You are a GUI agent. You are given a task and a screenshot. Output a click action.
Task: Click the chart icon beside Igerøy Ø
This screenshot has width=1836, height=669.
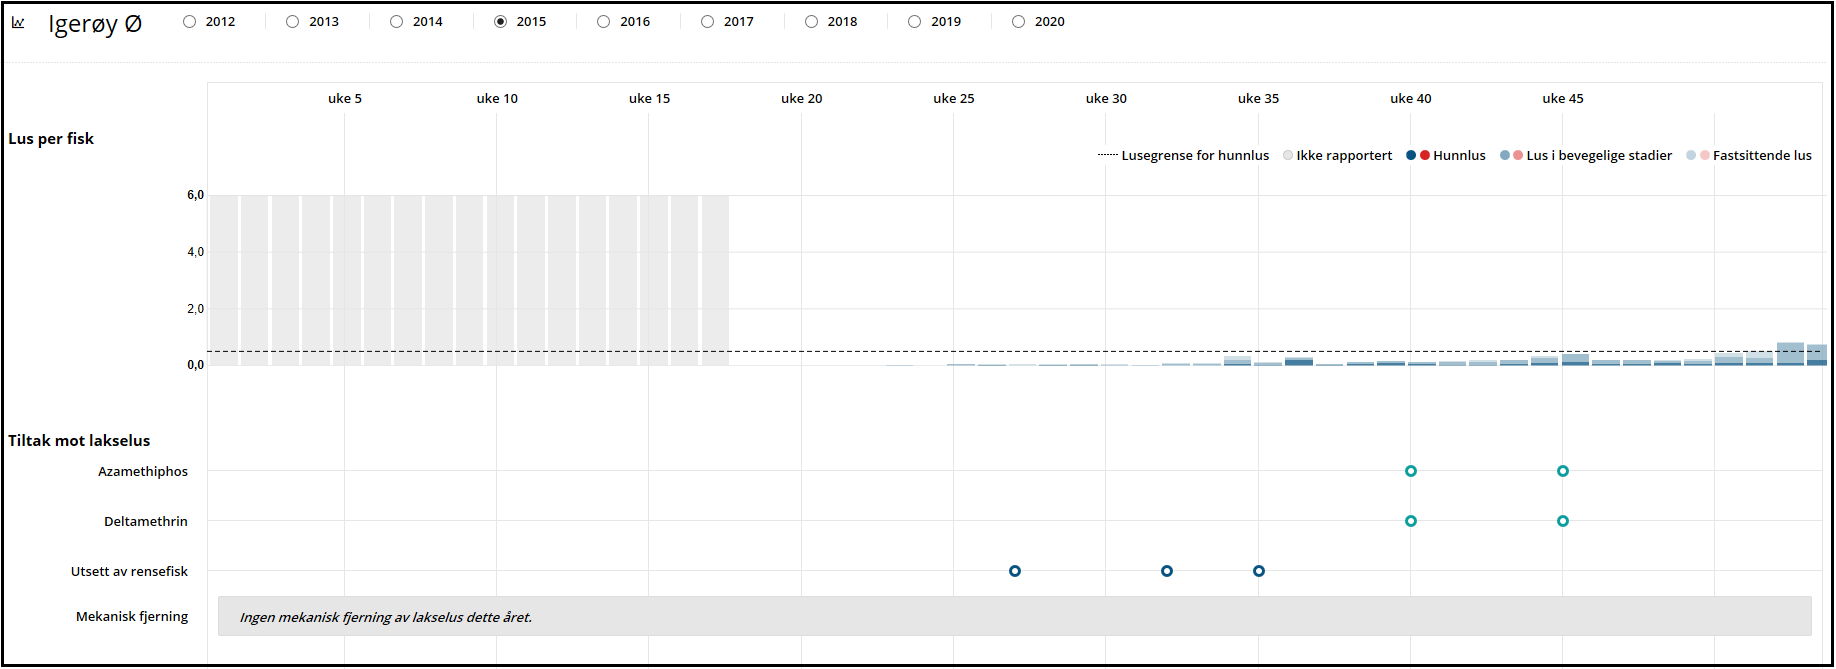[x=18, y=22]
